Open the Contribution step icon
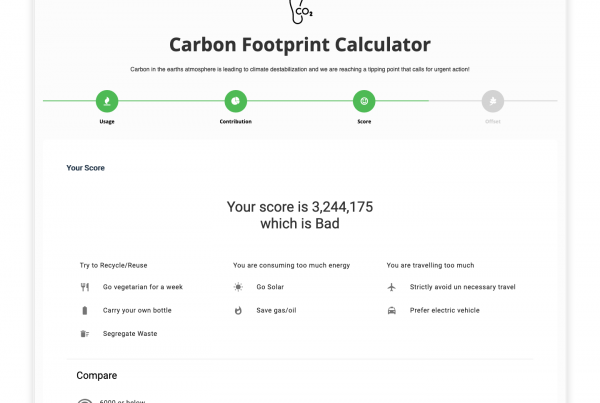The width and height of the screenshot is (600, 403). 236,101
